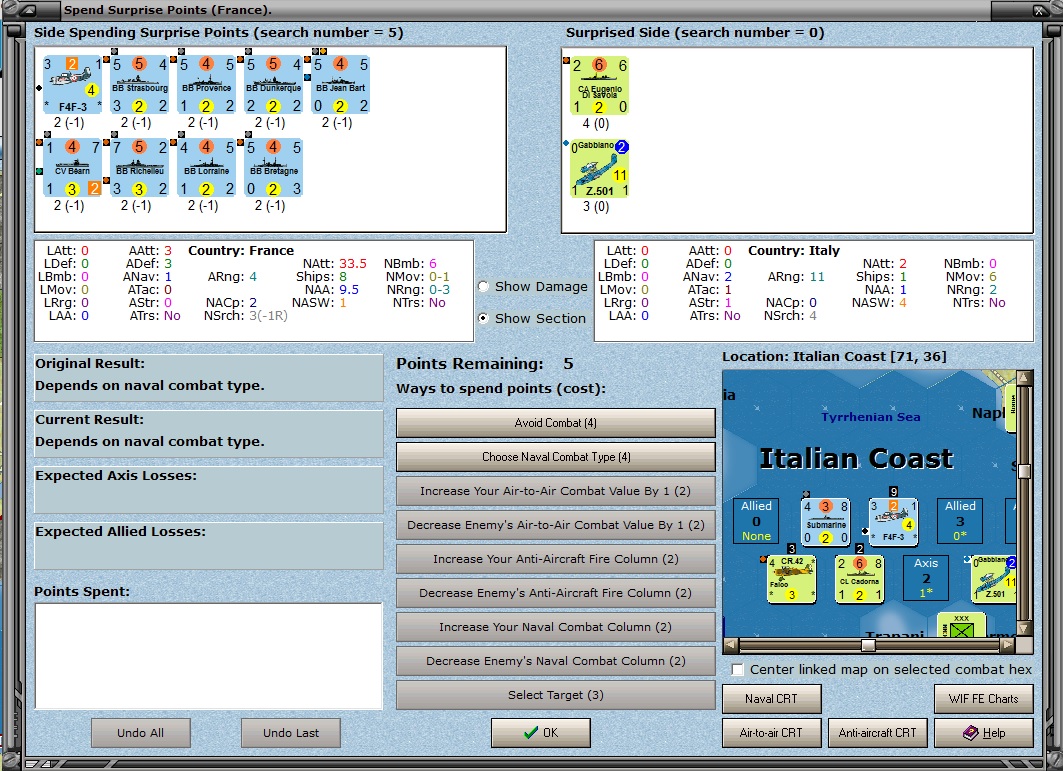Click the CR.42 Falco counter on the map
This screenshot has height=771, width=1063.
coord(791,578)
